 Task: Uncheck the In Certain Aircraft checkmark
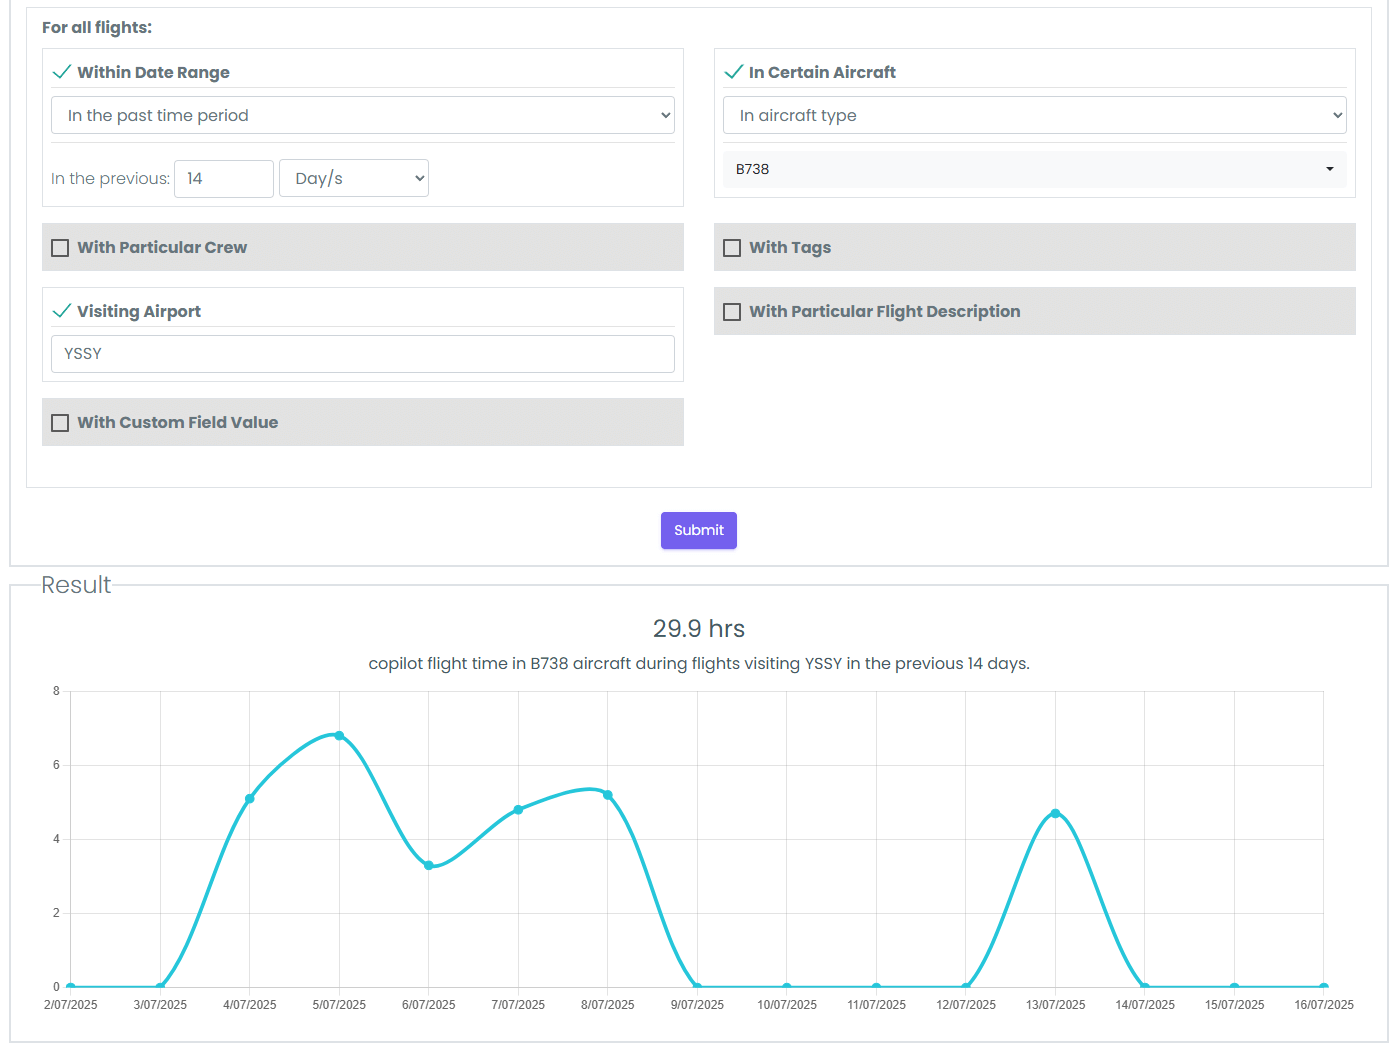coord(734,72)
